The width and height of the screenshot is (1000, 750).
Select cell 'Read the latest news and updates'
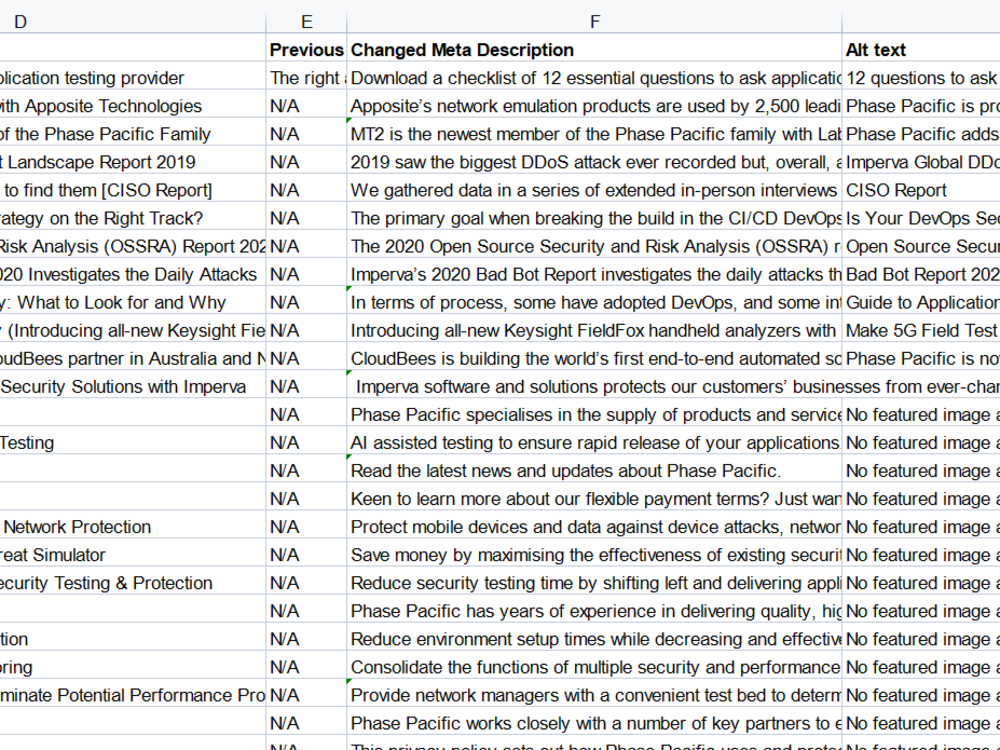click(x=594, y=471)
